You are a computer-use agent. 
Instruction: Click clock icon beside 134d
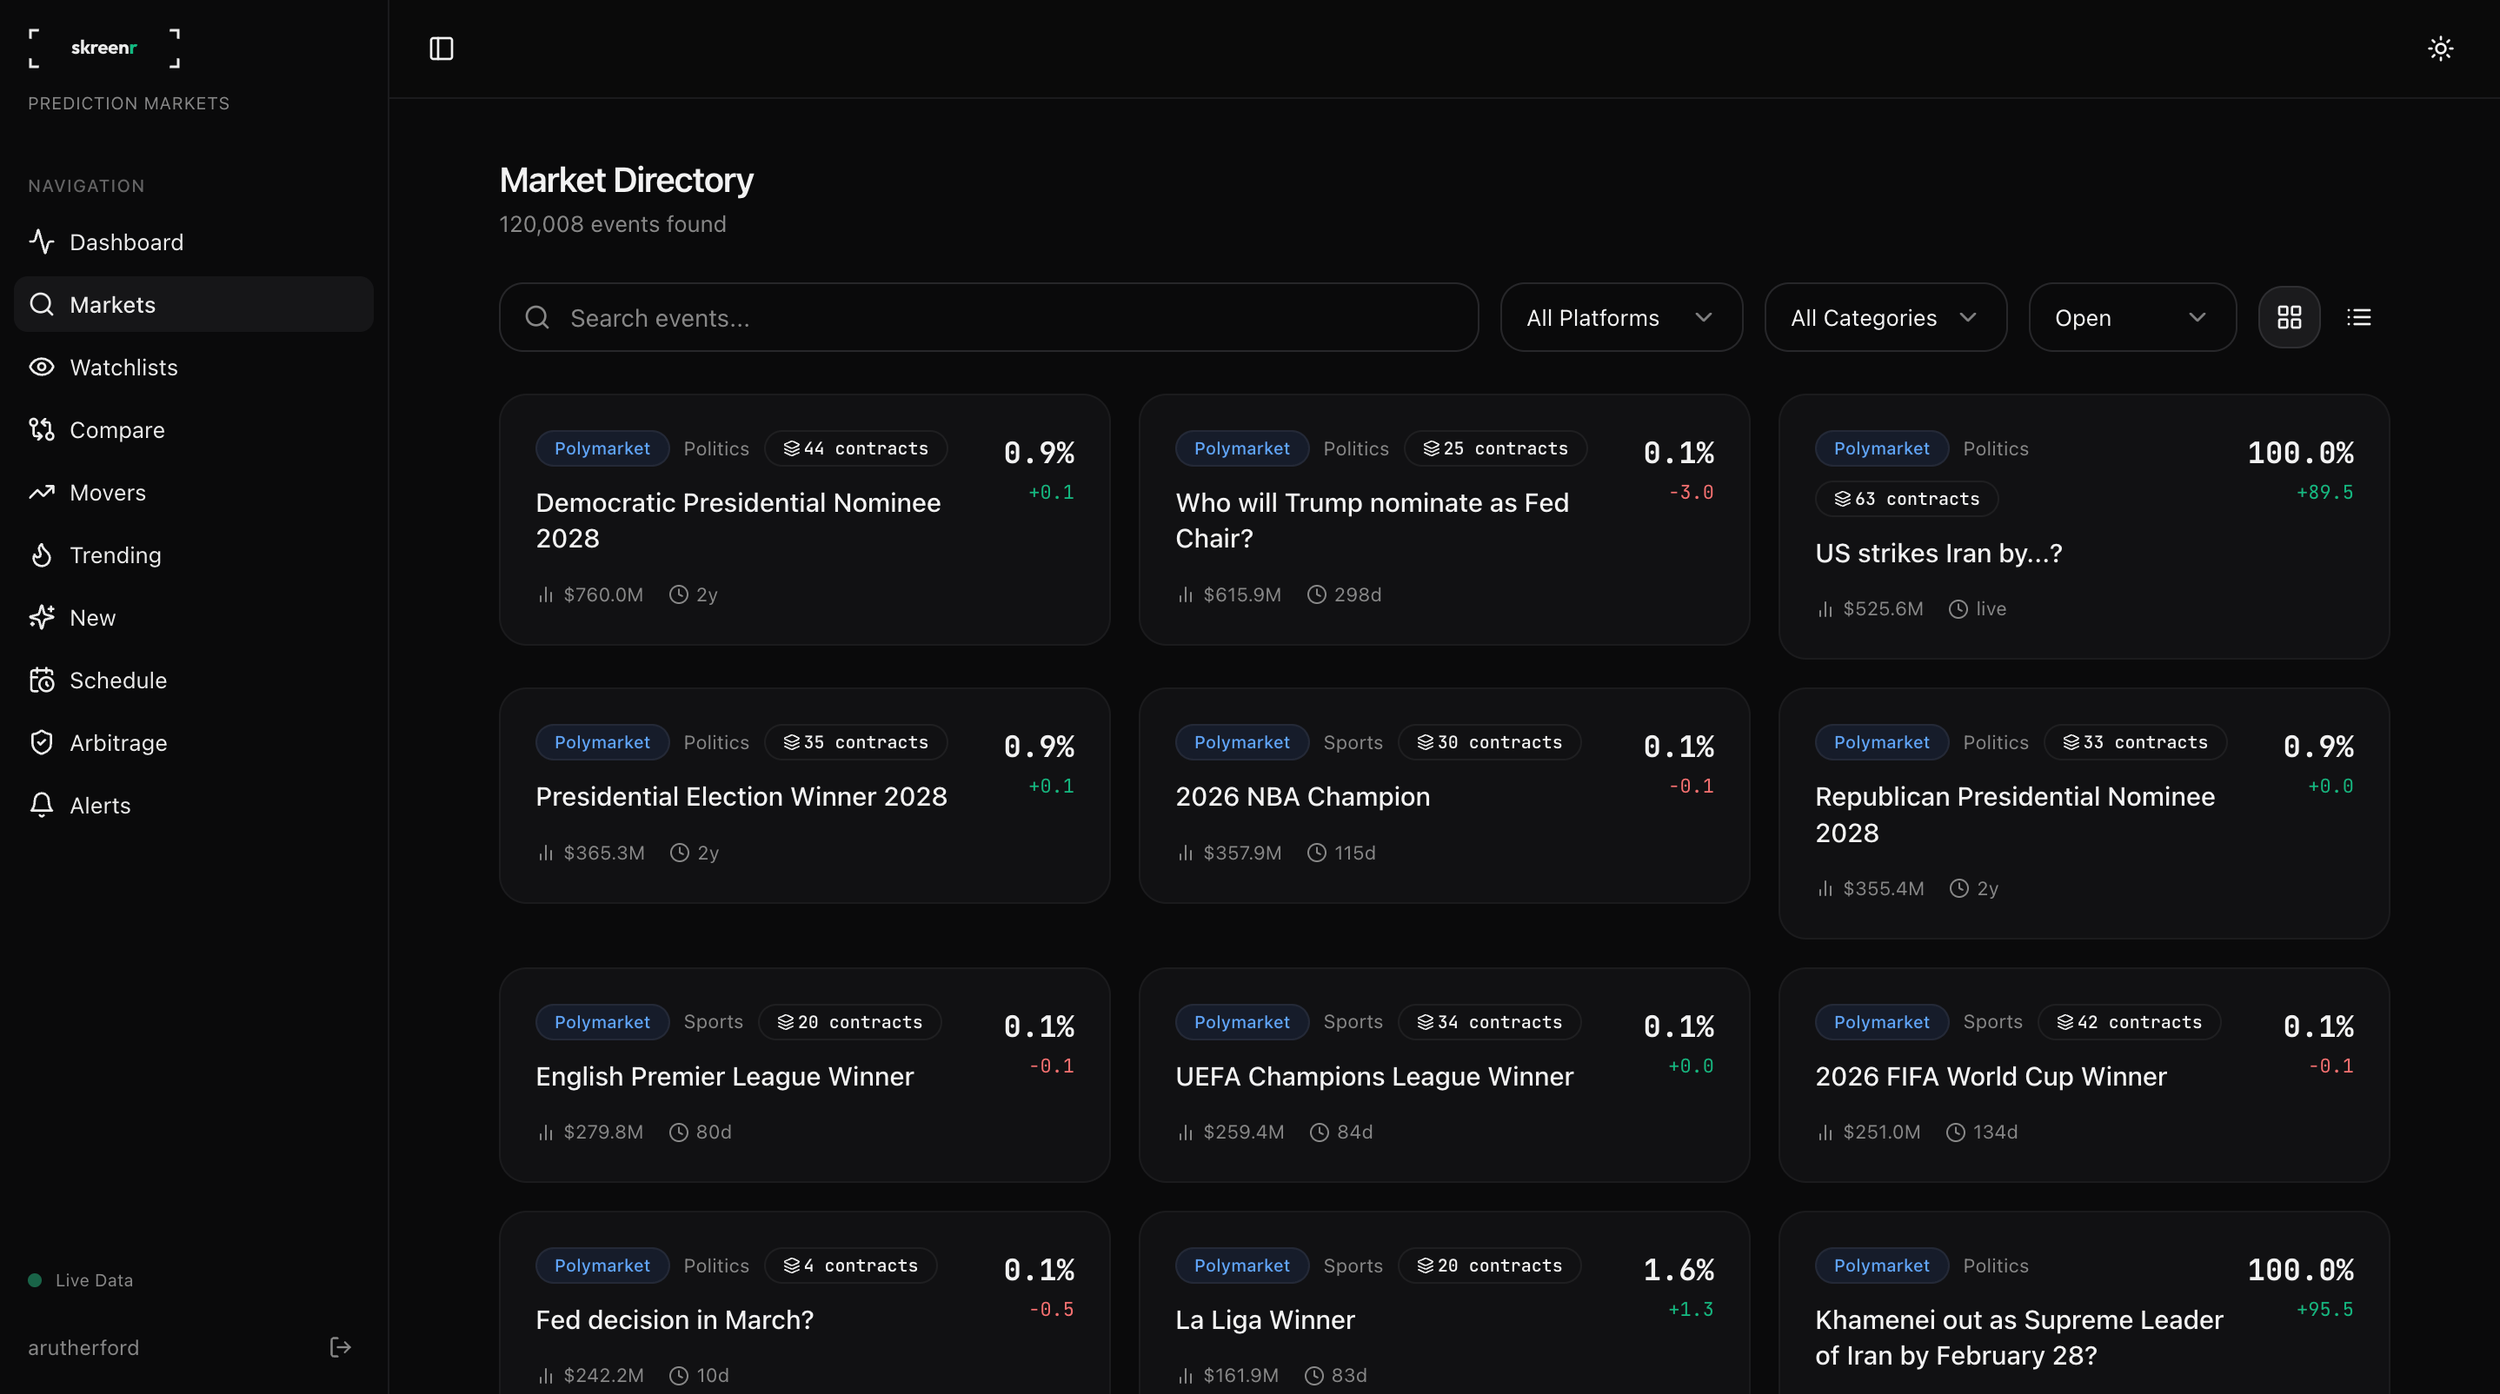point(1955,1132)
